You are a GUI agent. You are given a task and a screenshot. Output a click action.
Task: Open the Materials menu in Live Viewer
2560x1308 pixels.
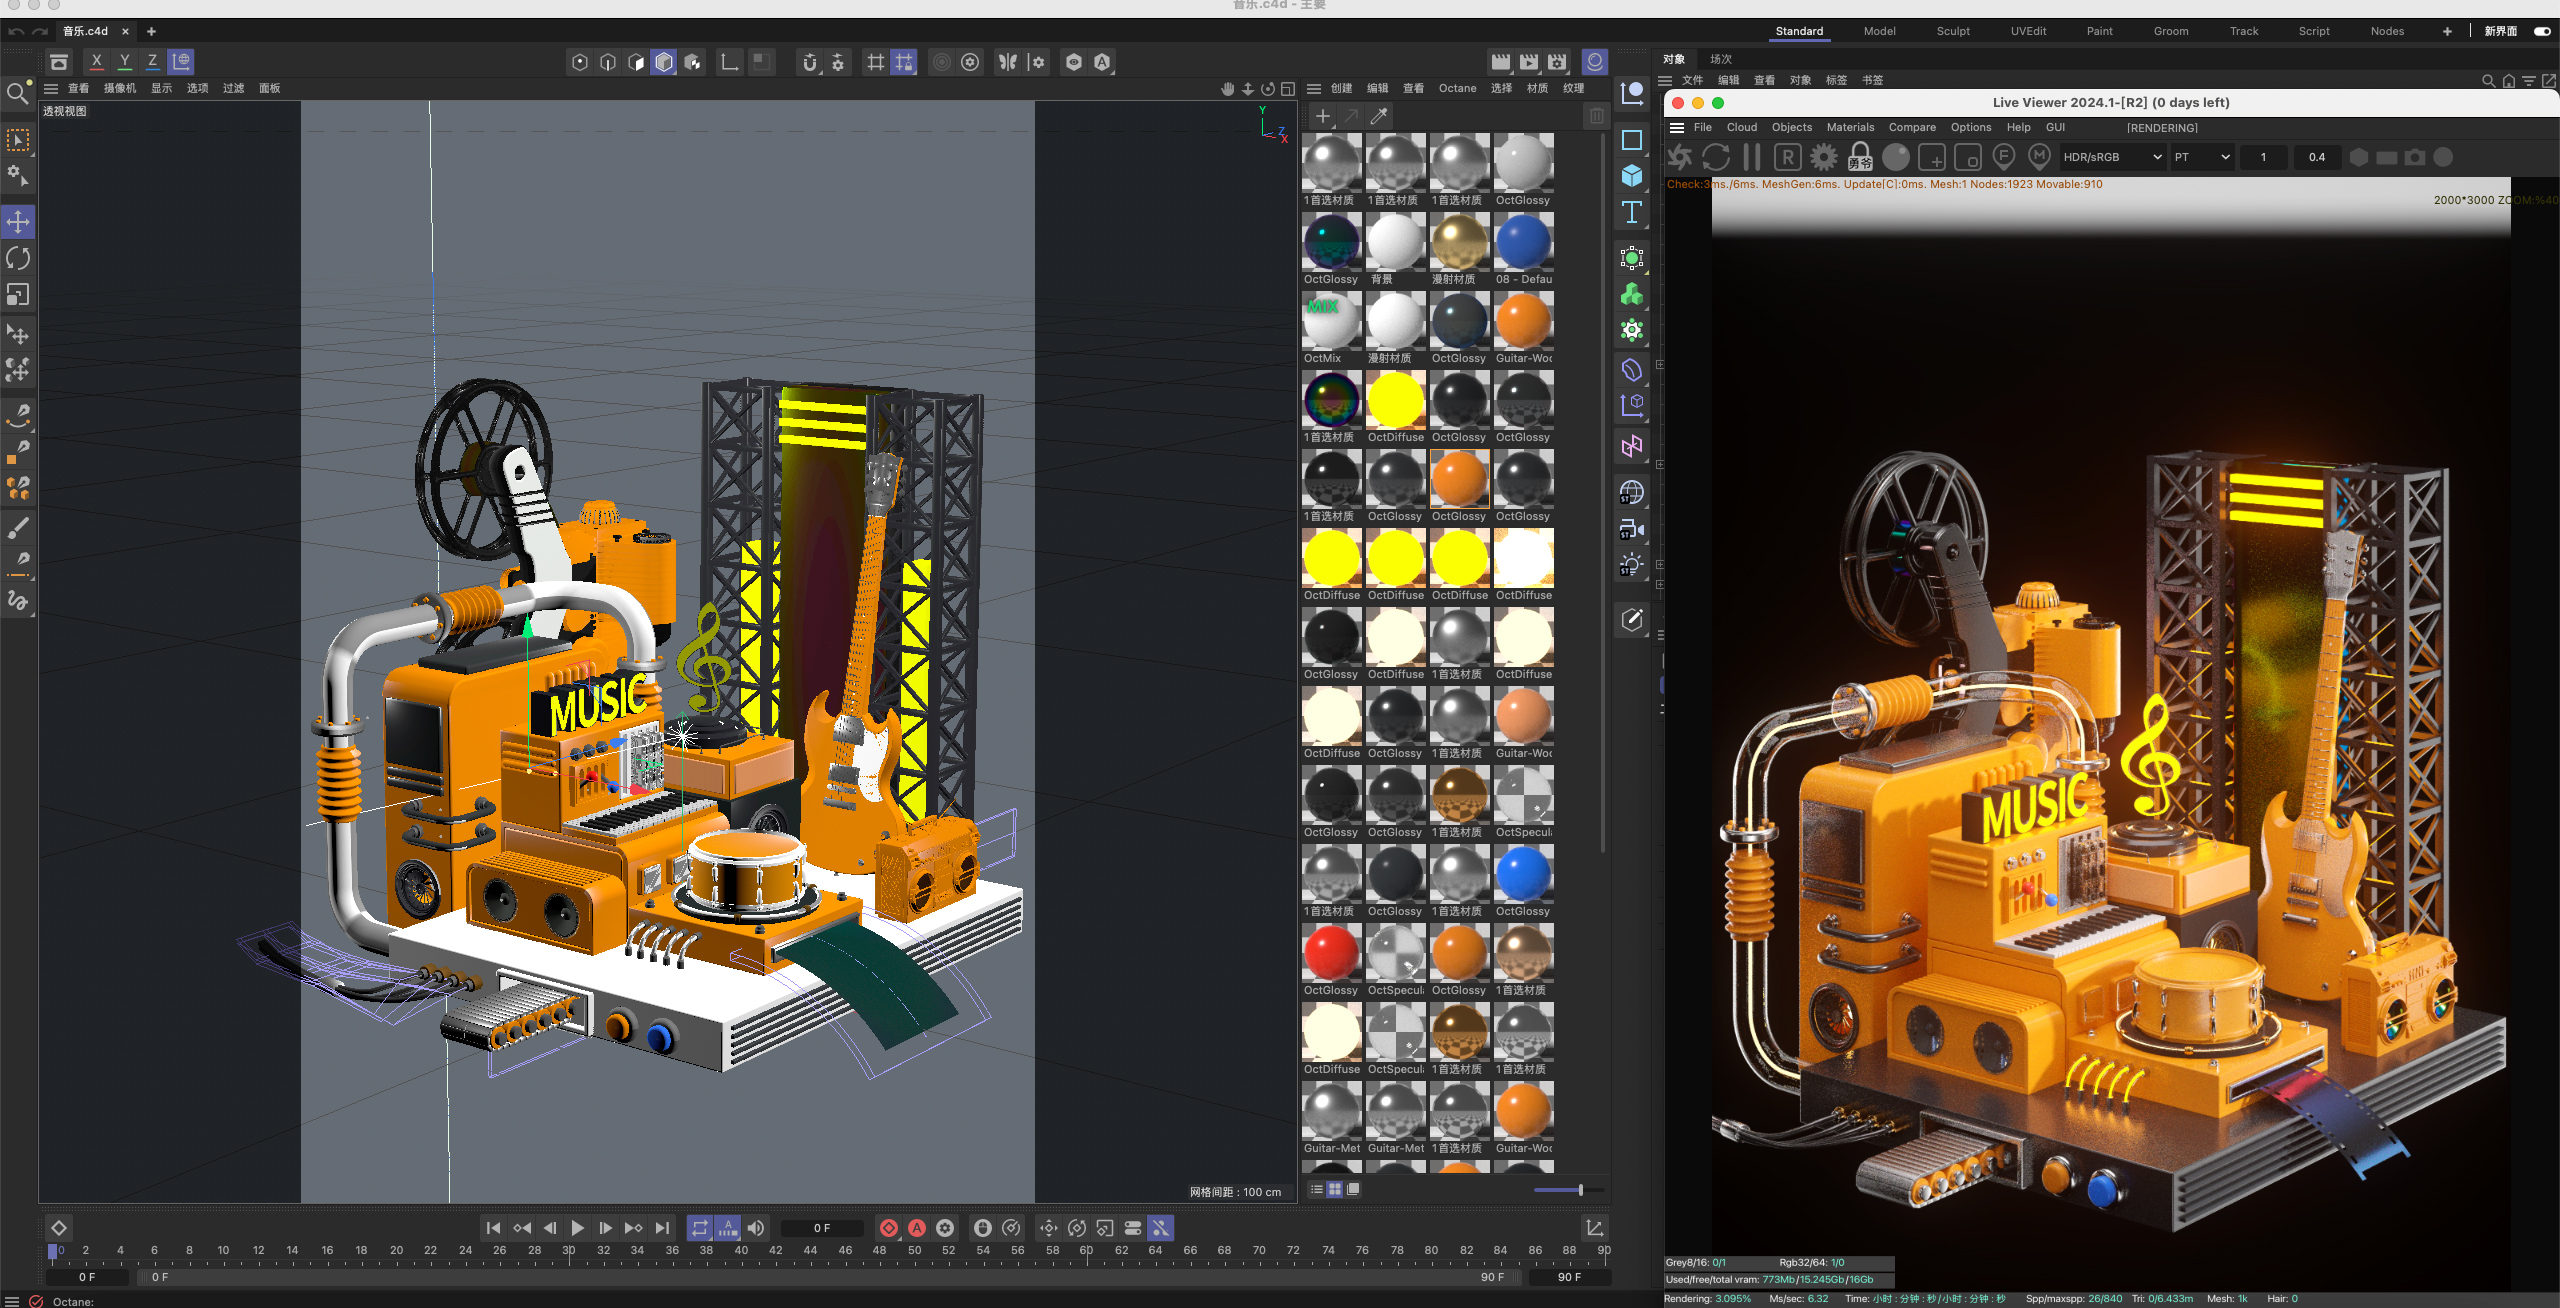click(1850, 127)
